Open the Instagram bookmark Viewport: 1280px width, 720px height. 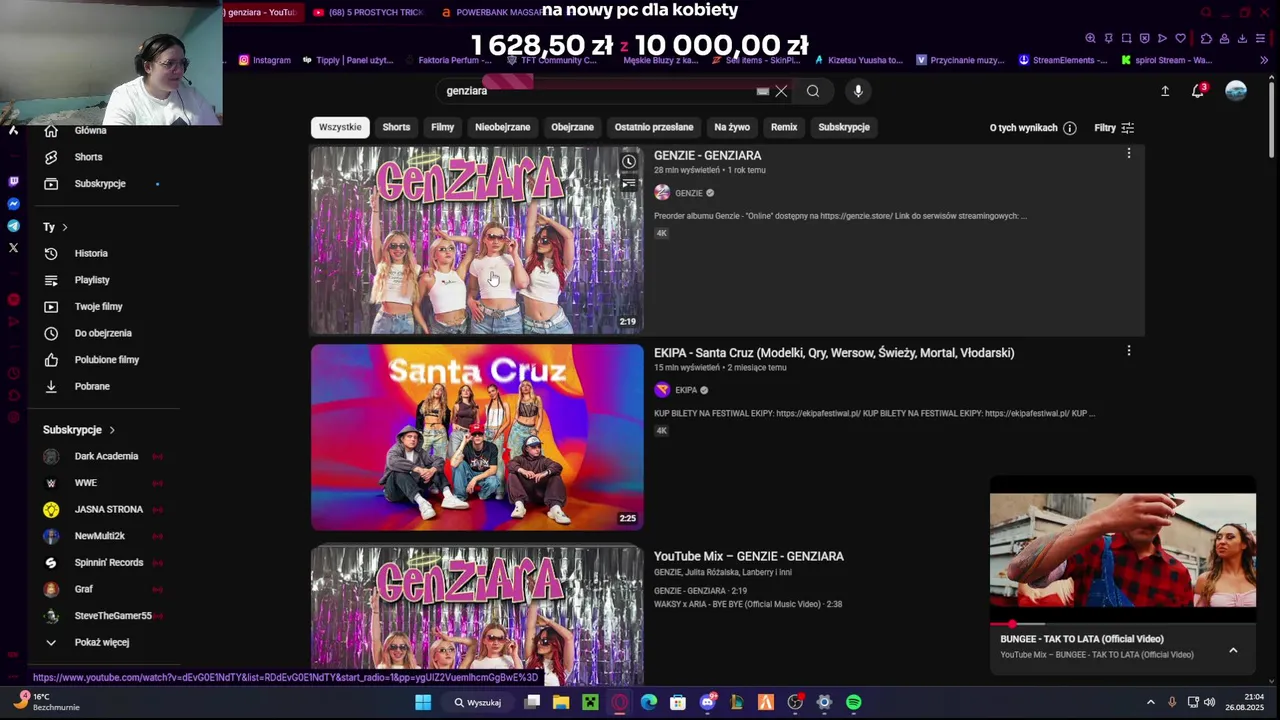pos(264,60)
